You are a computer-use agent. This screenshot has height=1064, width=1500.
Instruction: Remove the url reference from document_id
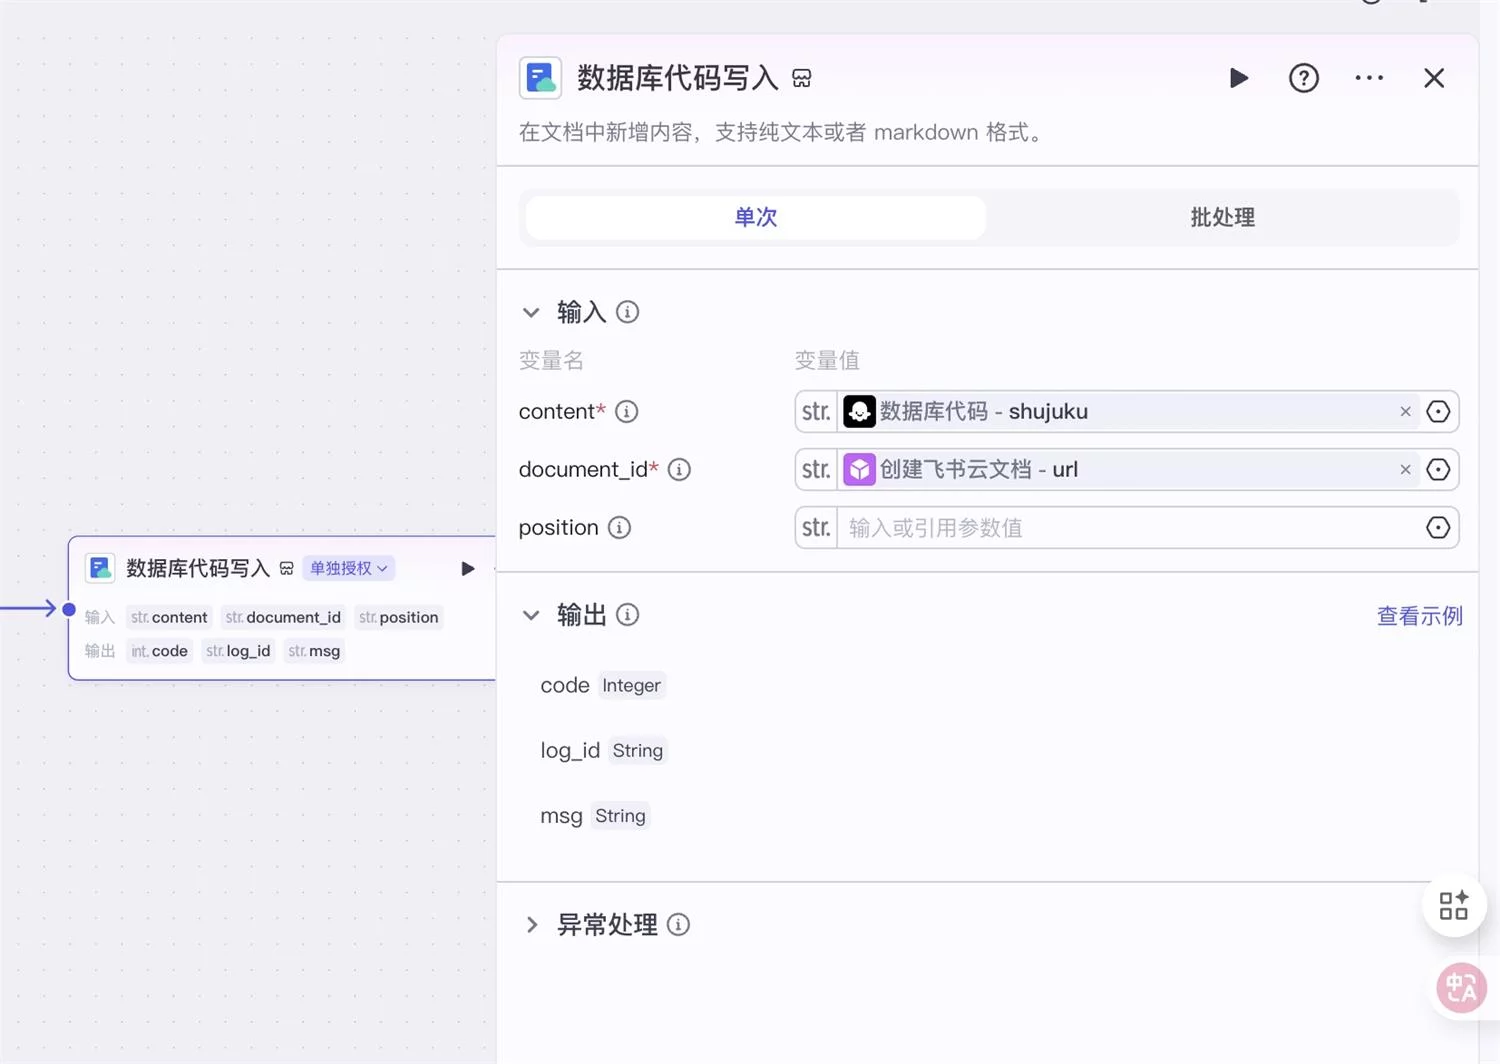point(1405,469)
